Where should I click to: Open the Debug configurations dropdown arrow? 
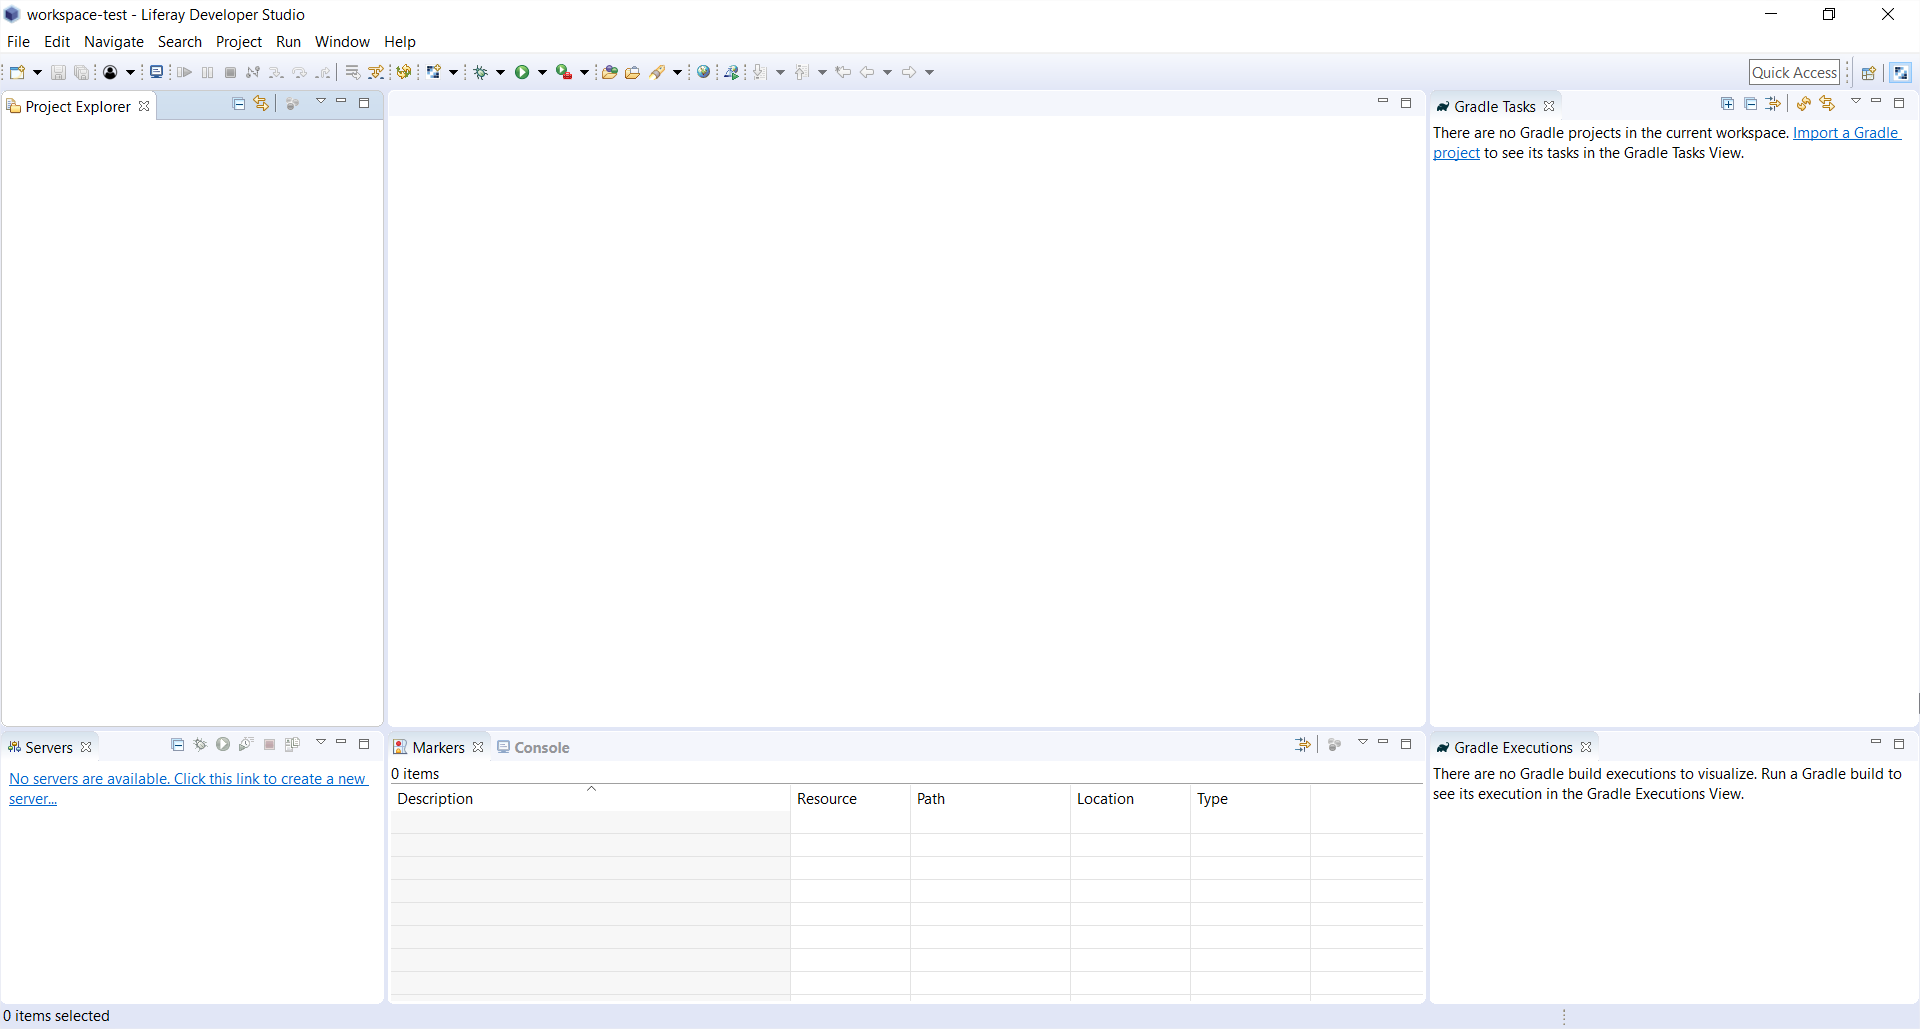[x=501, y=72]
